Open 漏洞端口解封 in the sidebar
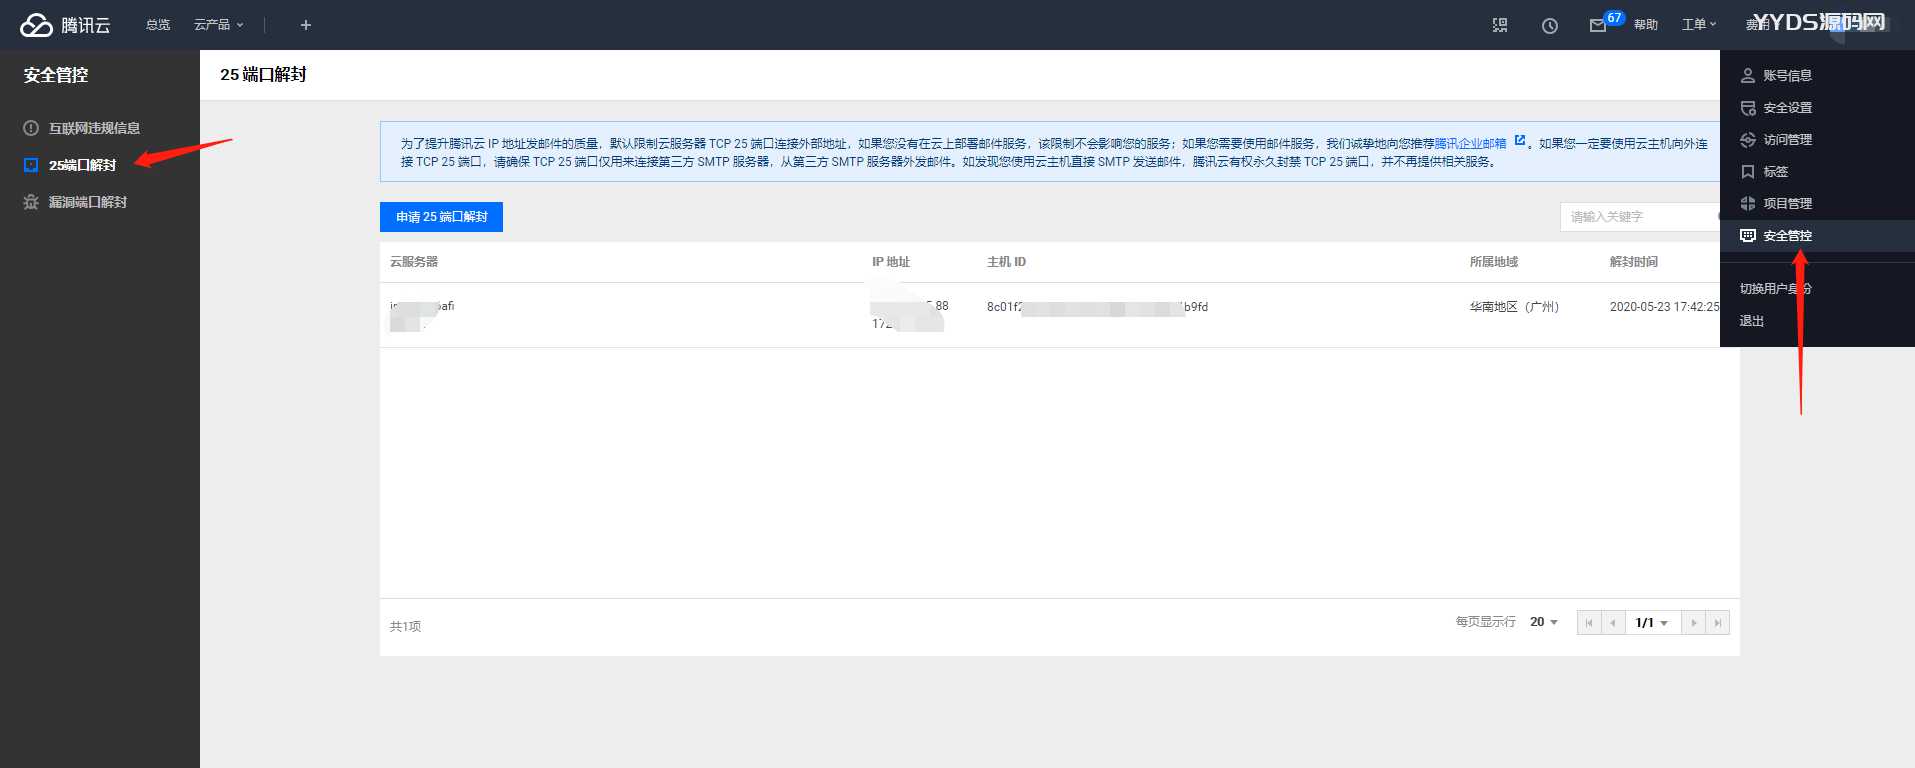 click(x=88, y=202)
